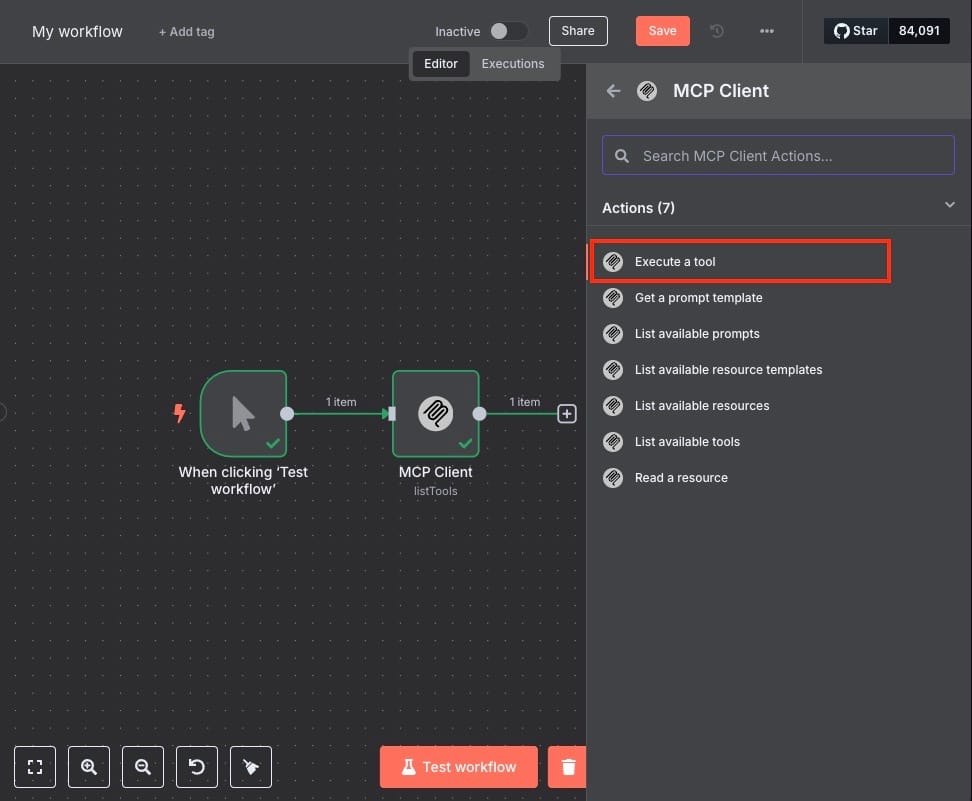
Task: Click the '1 item' label after MCP Client
Action: 524,402
